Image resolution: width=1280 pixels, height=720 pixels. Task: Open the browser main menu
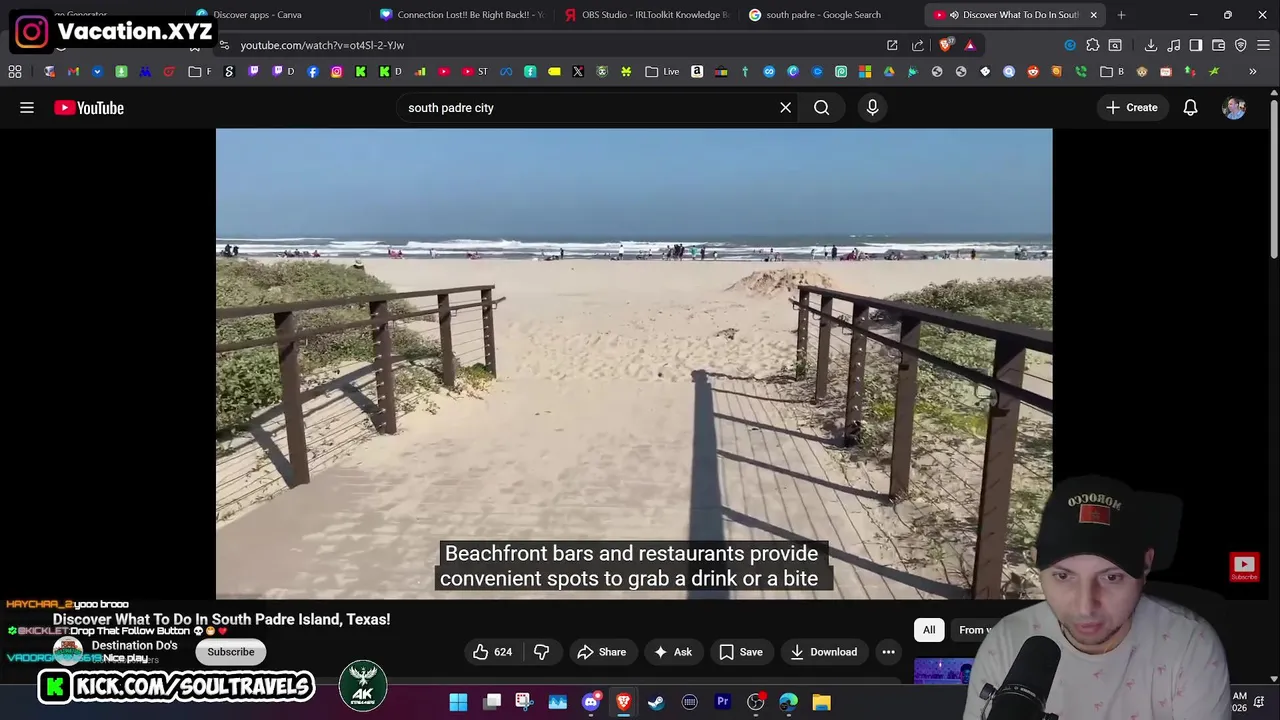click(x=1264, y=45)
